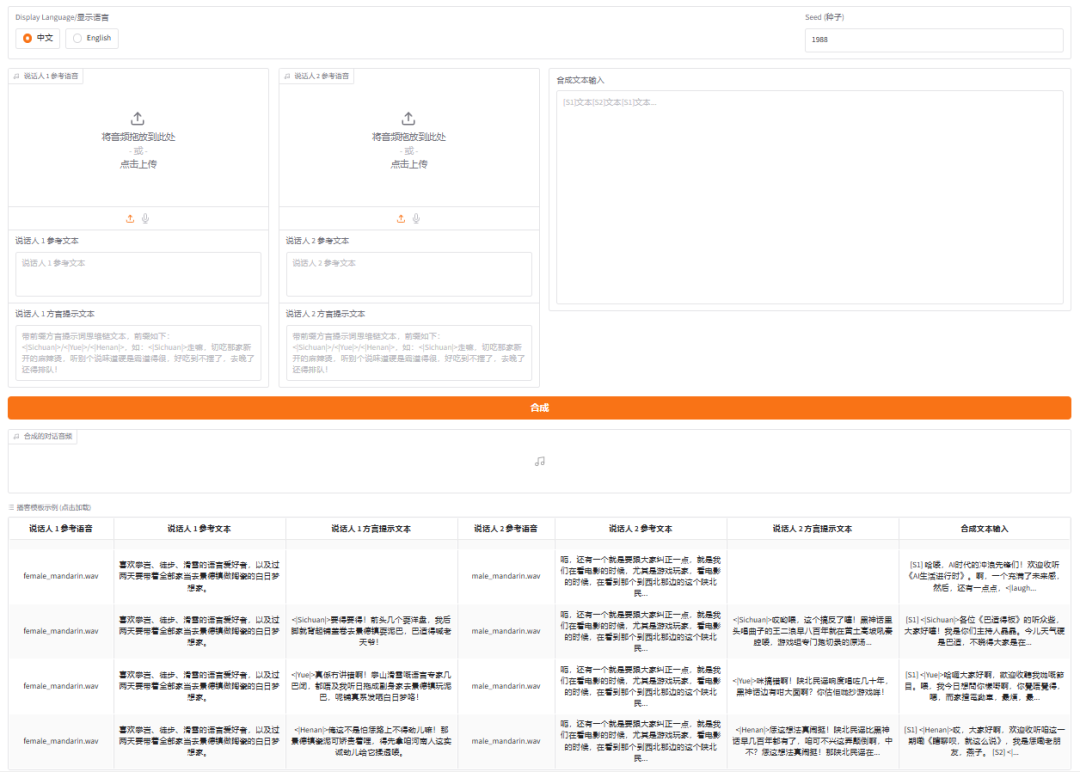The width and height of the screenshot is (1080, 772).
Task: Click speaker 1 dialect cell starting <|Henan|>俺这不是怕
Action: (371, 741)
